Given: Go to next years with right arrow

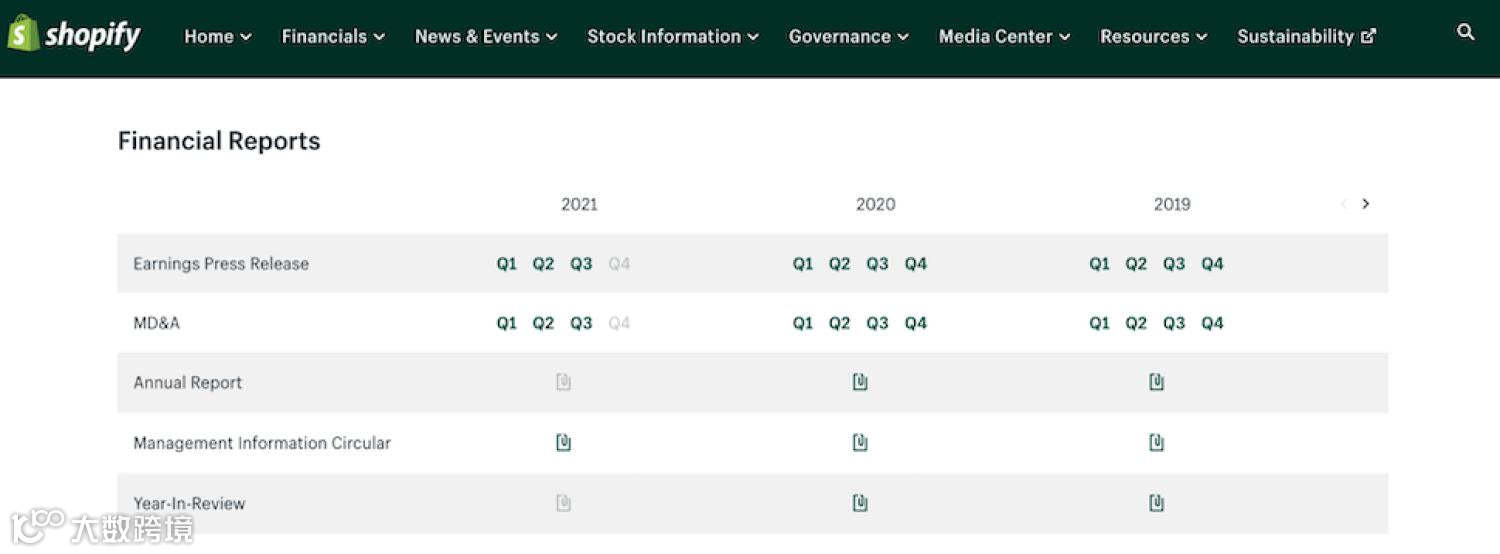Looking at the screenshot, I should (1366, 204).
